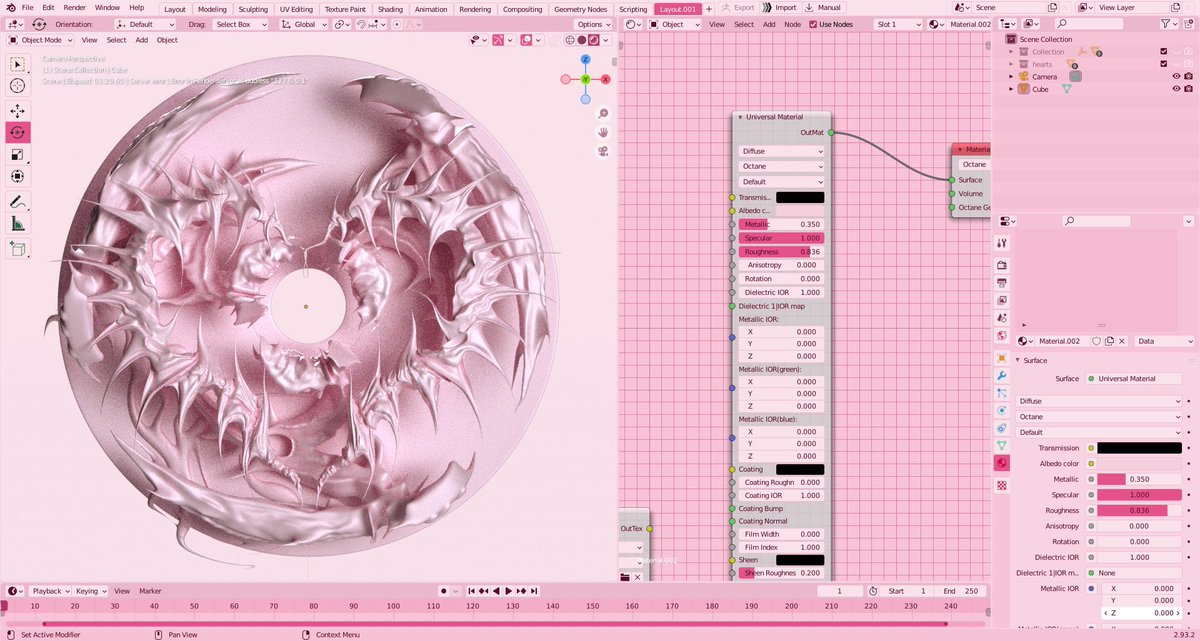This screenshot has height=641, width=1200.
Task: Switch to the Sculpting workspace tab
Action: (252, 8)
